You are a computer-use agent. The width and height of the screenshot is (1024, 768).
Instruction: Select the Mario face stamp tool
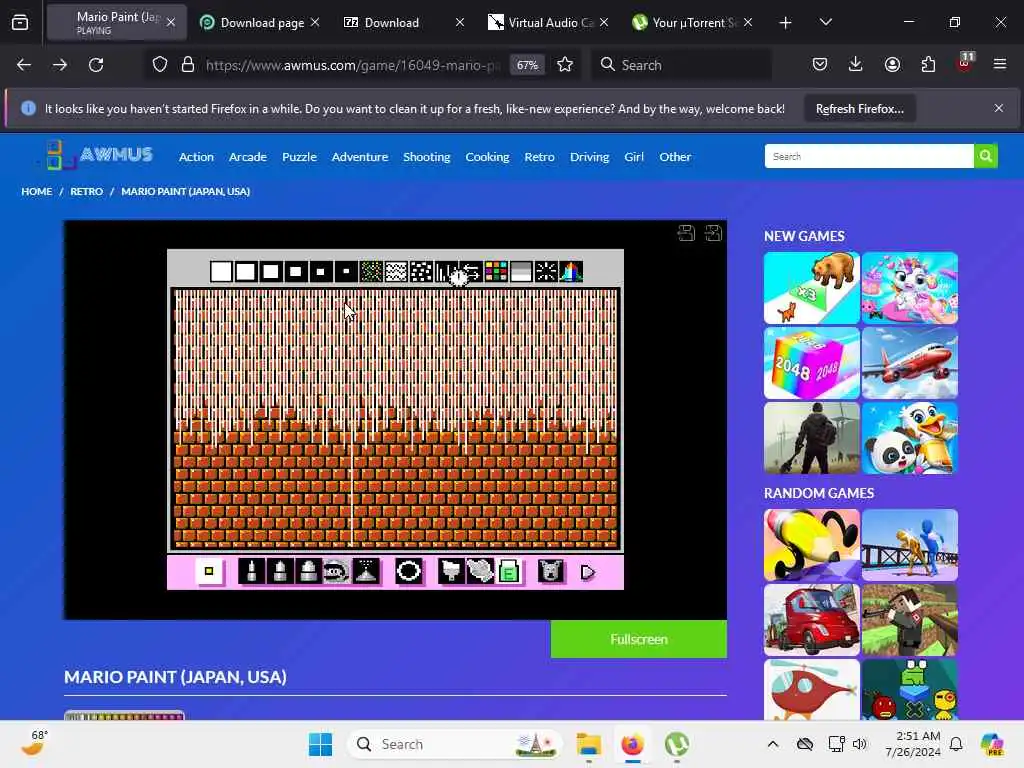336,571
